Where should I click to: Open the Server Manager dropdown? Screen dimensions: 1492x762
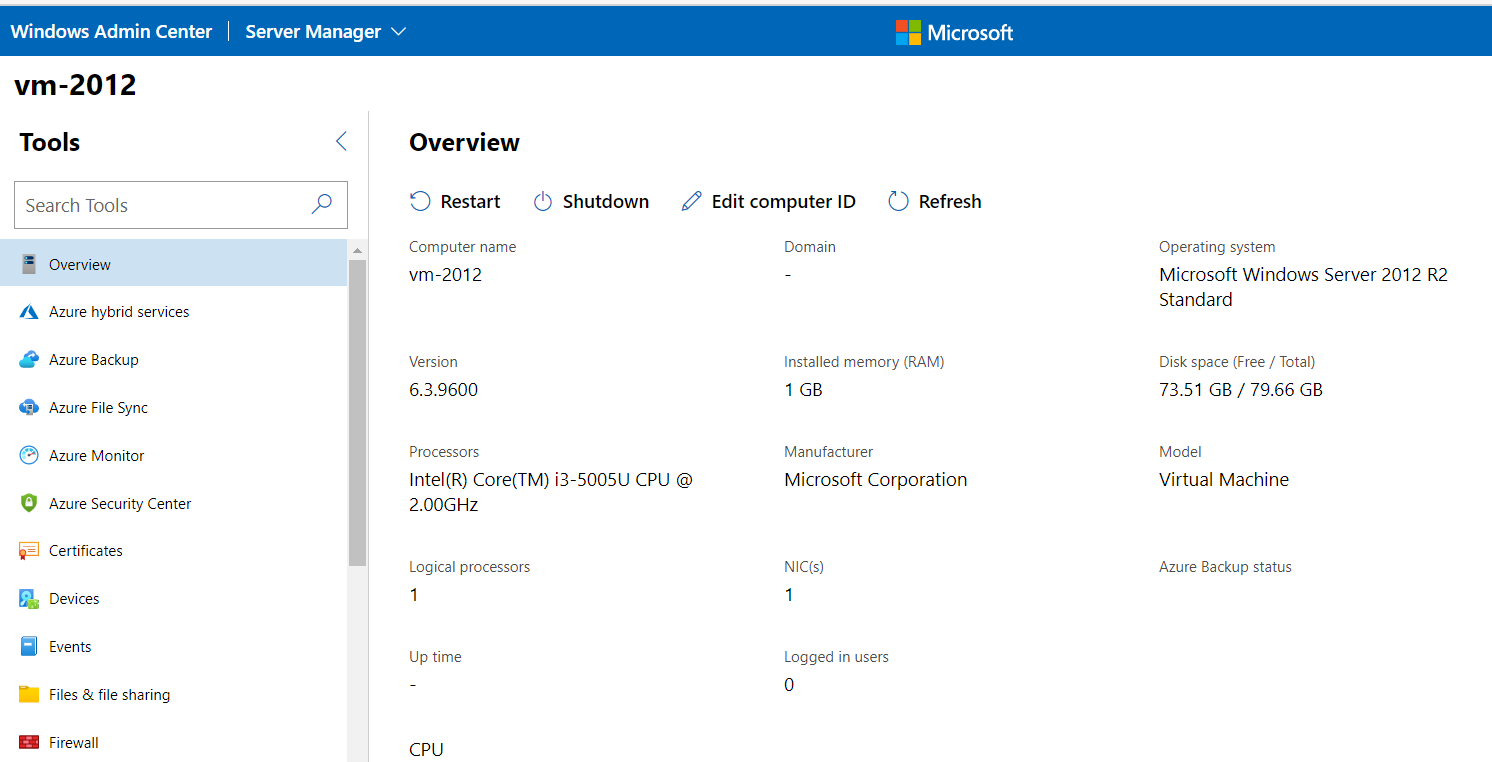click(x=326, y=32)
